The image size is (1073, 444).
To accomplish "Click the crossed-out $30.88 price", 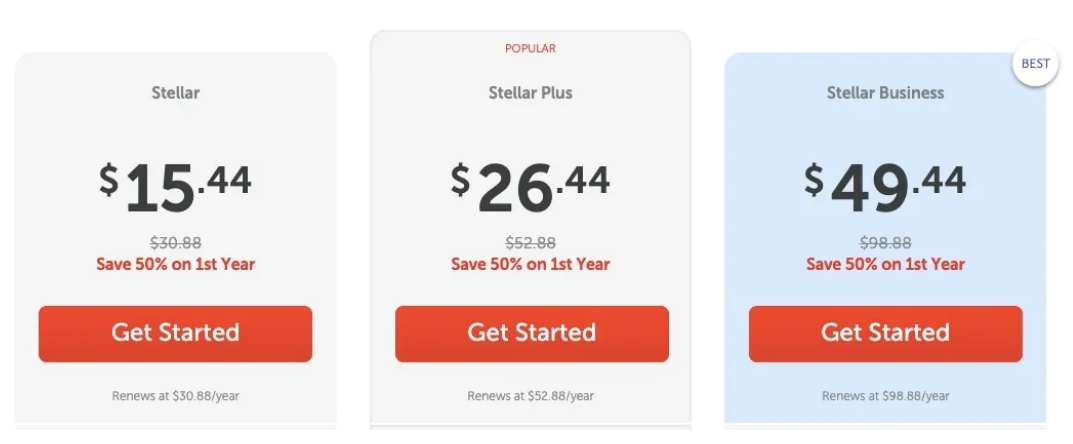I will tap(175, 243).
